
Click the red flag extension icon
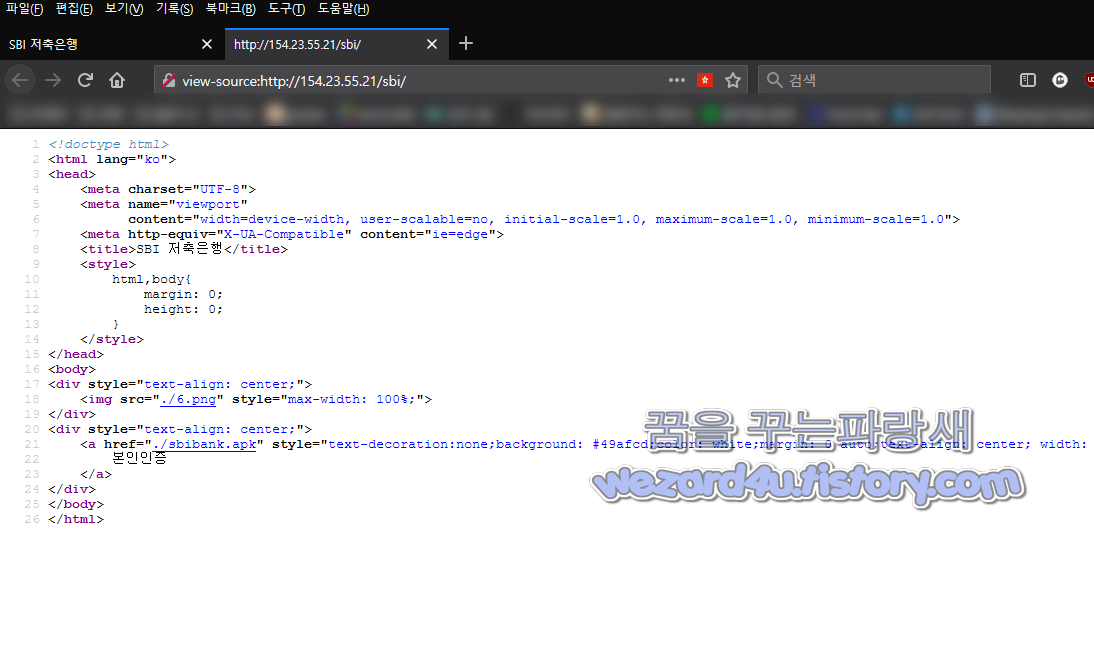(x=705, y=80)
